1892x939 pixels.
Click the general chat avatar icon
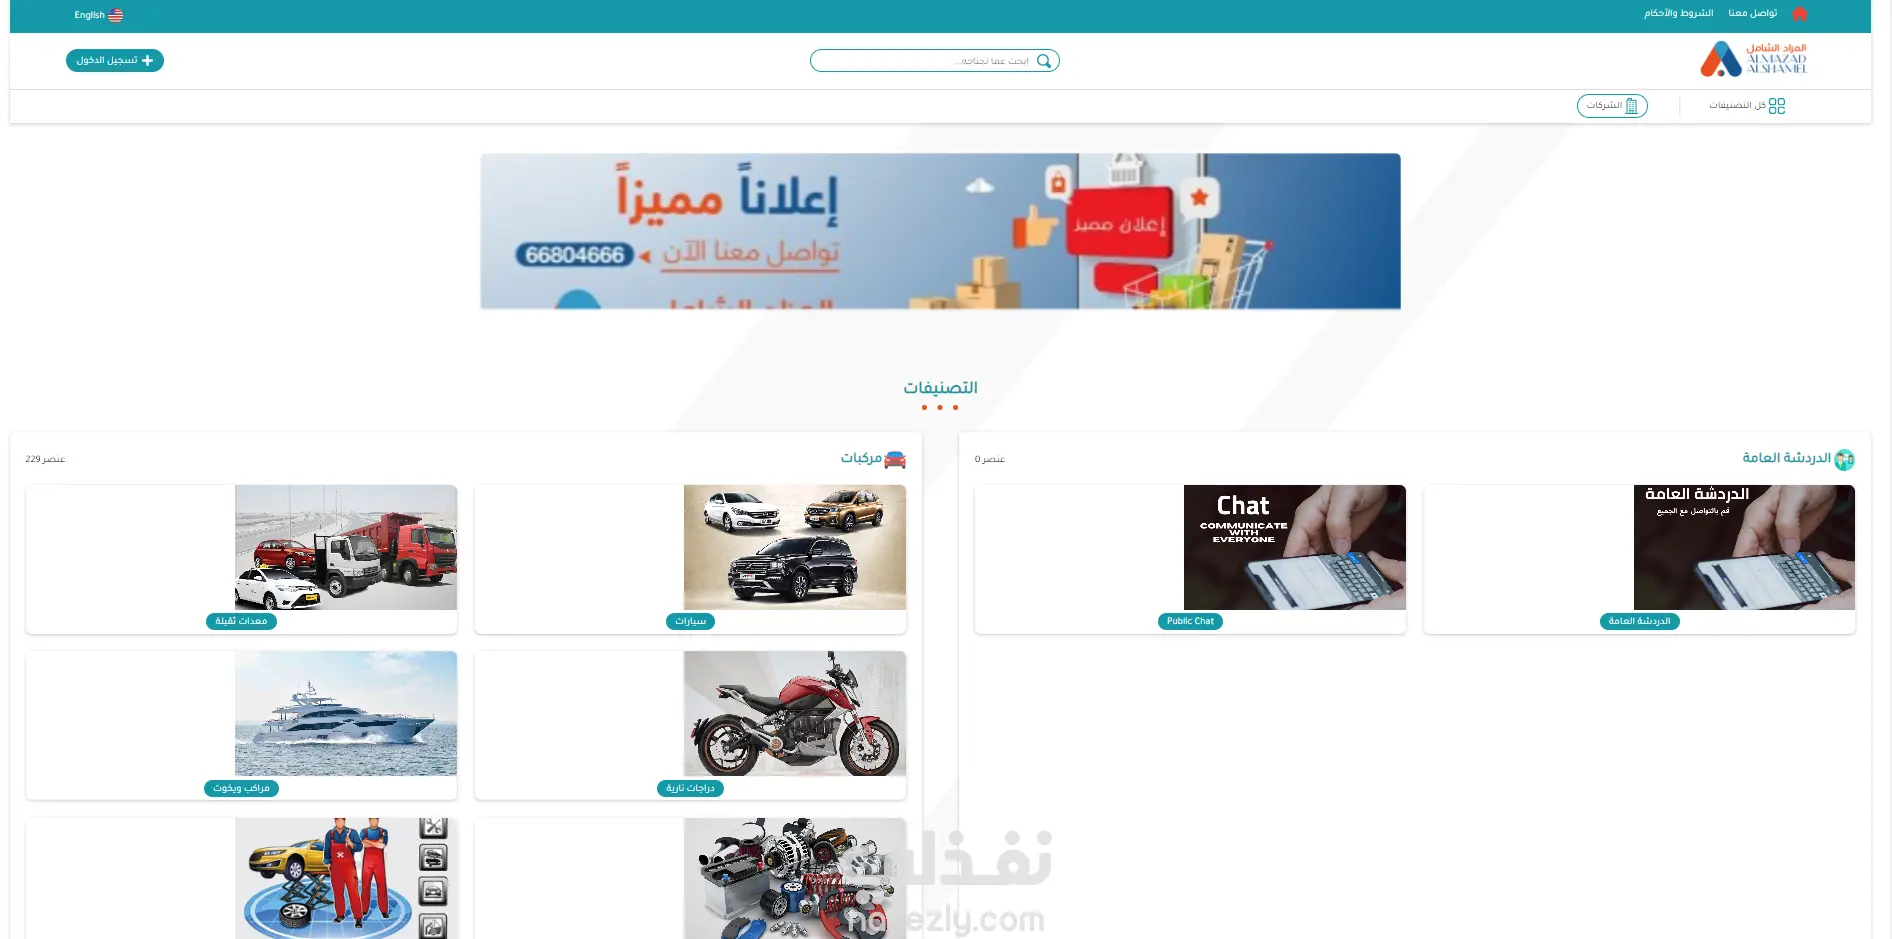[1845, 459]
